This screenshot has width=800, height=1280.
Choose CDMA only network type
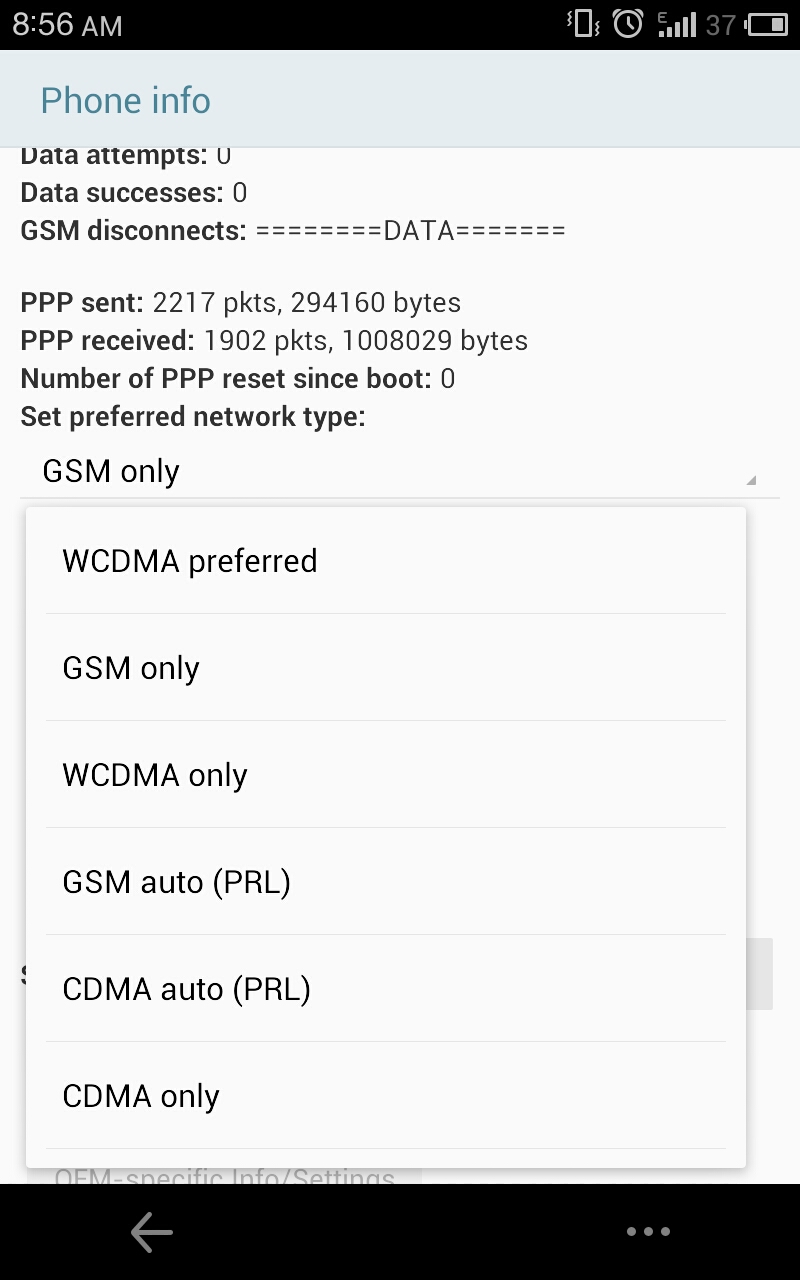(385, 1096)
